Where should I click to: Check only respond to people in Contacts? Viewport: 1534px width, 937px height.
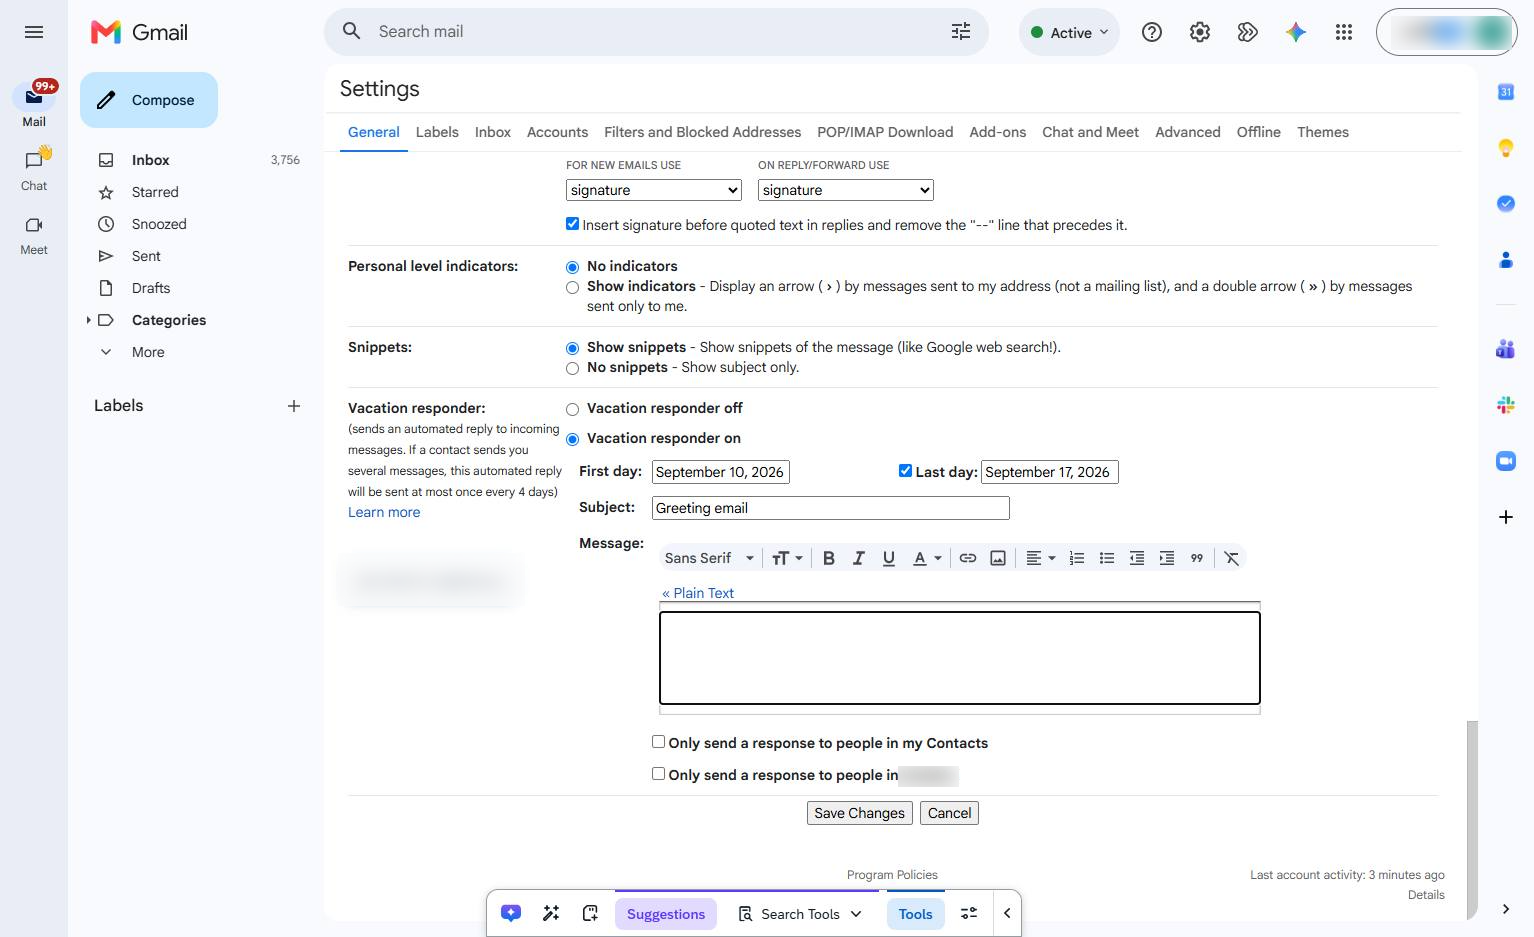[x=658, y=742]
